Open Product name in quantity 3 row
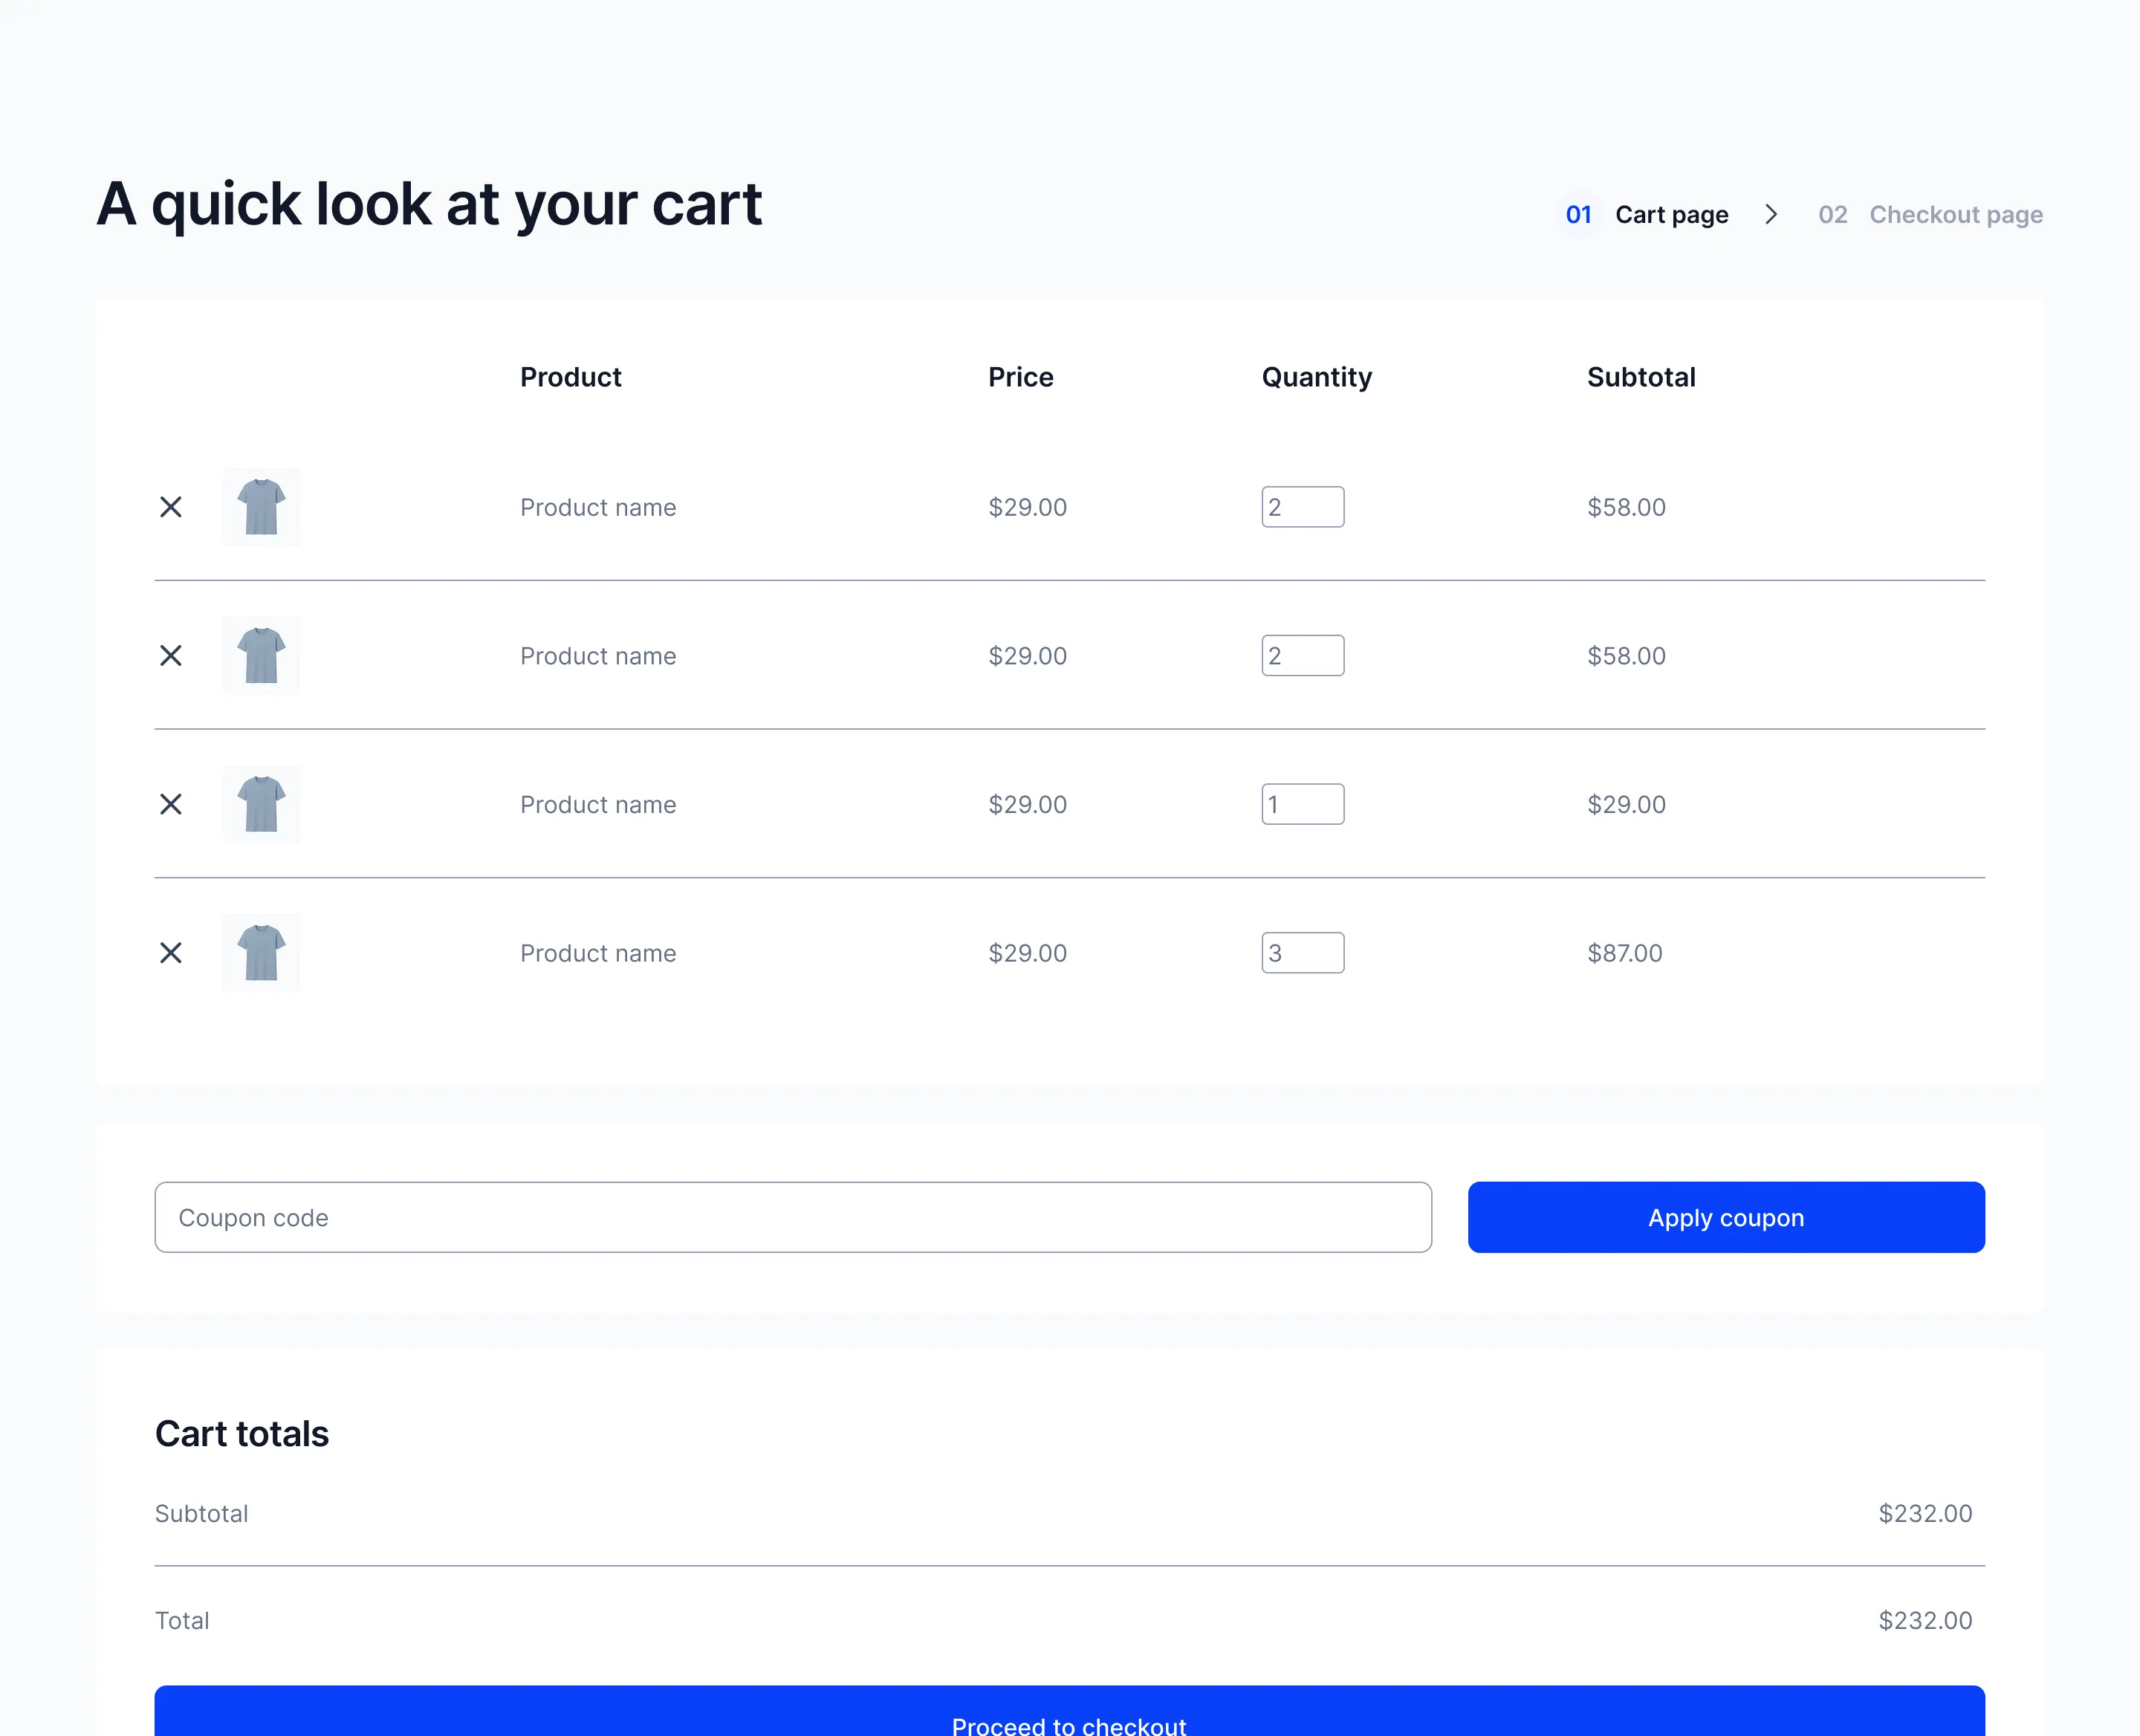Screen dimensions: 2140x1736 coord(598,953)
